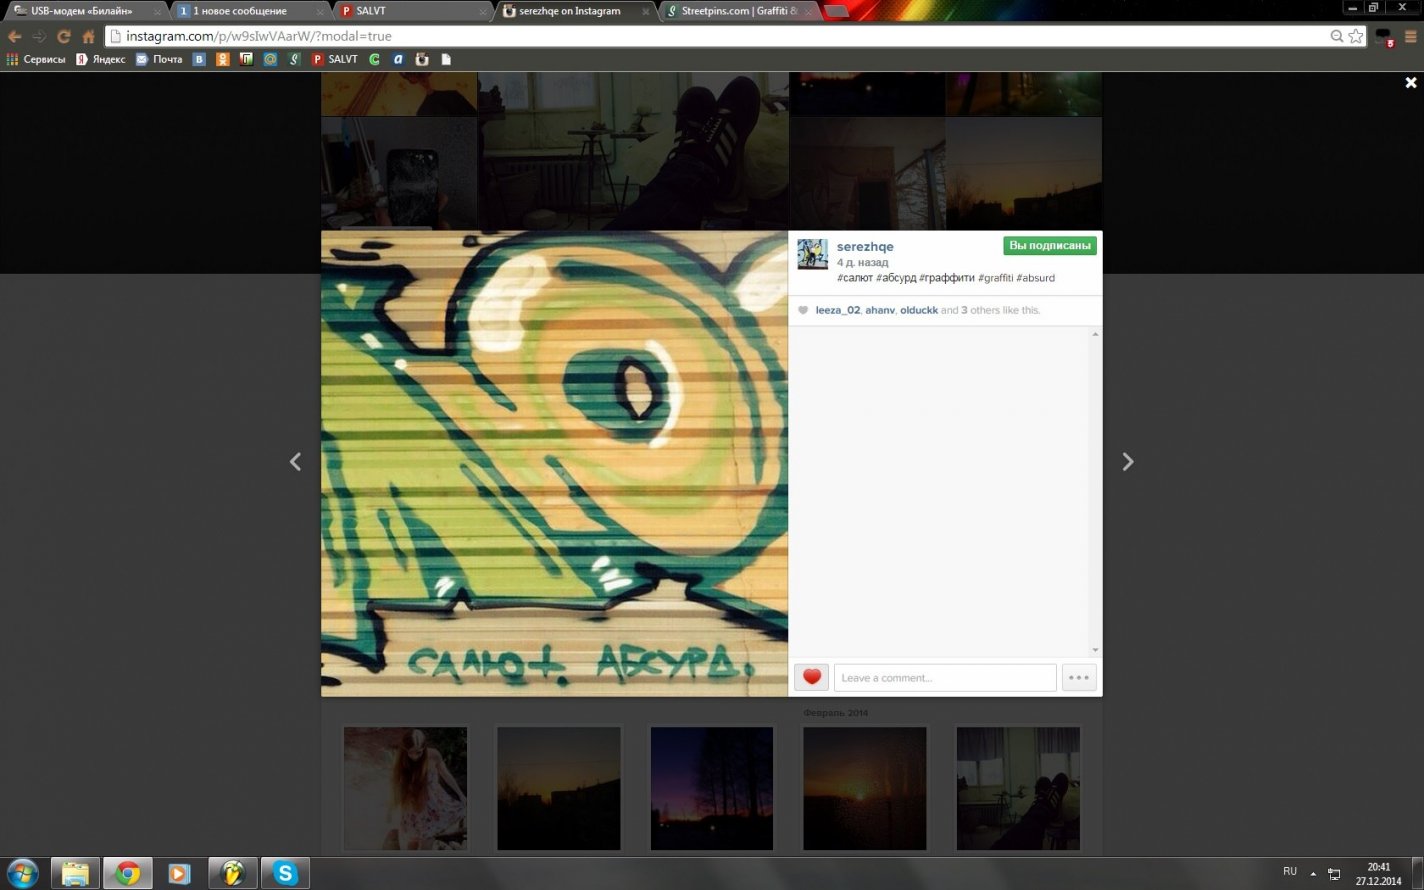Open the serezhqe username profile link
1424x890 pixels.
[865, 247]
